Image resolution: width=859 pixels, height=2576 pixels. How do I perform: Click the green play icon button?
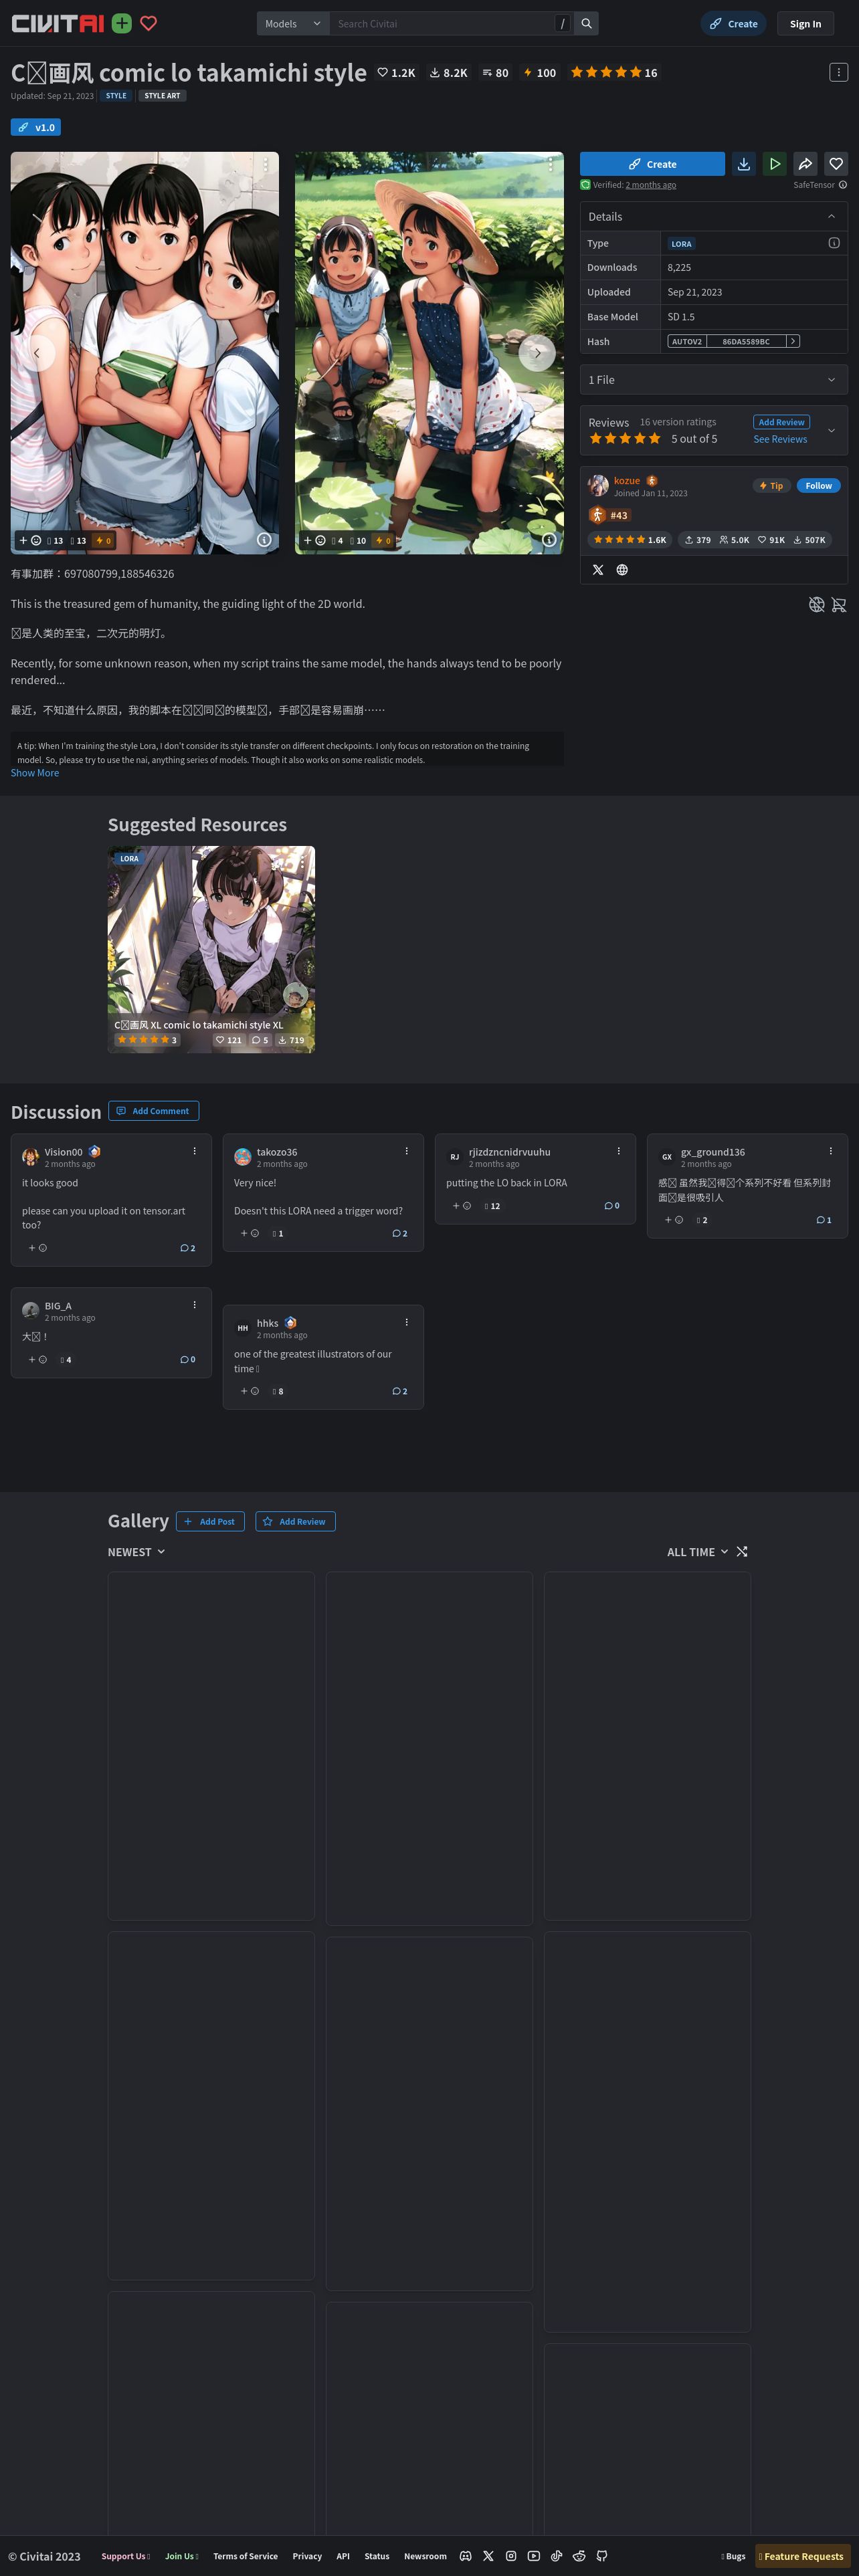(774, 164)
